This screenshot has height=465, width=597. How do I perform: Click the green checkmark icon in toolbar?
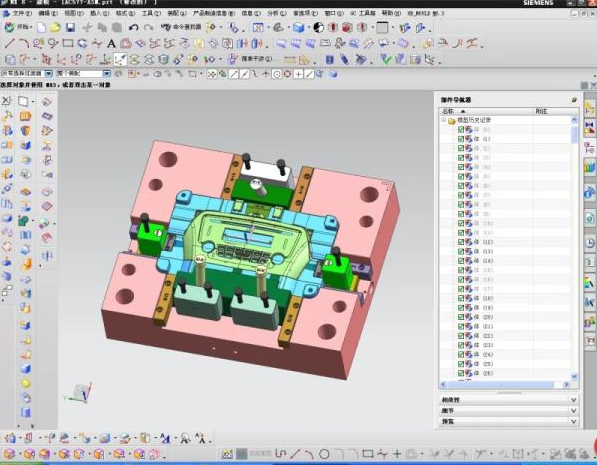[x=386, y=59]
